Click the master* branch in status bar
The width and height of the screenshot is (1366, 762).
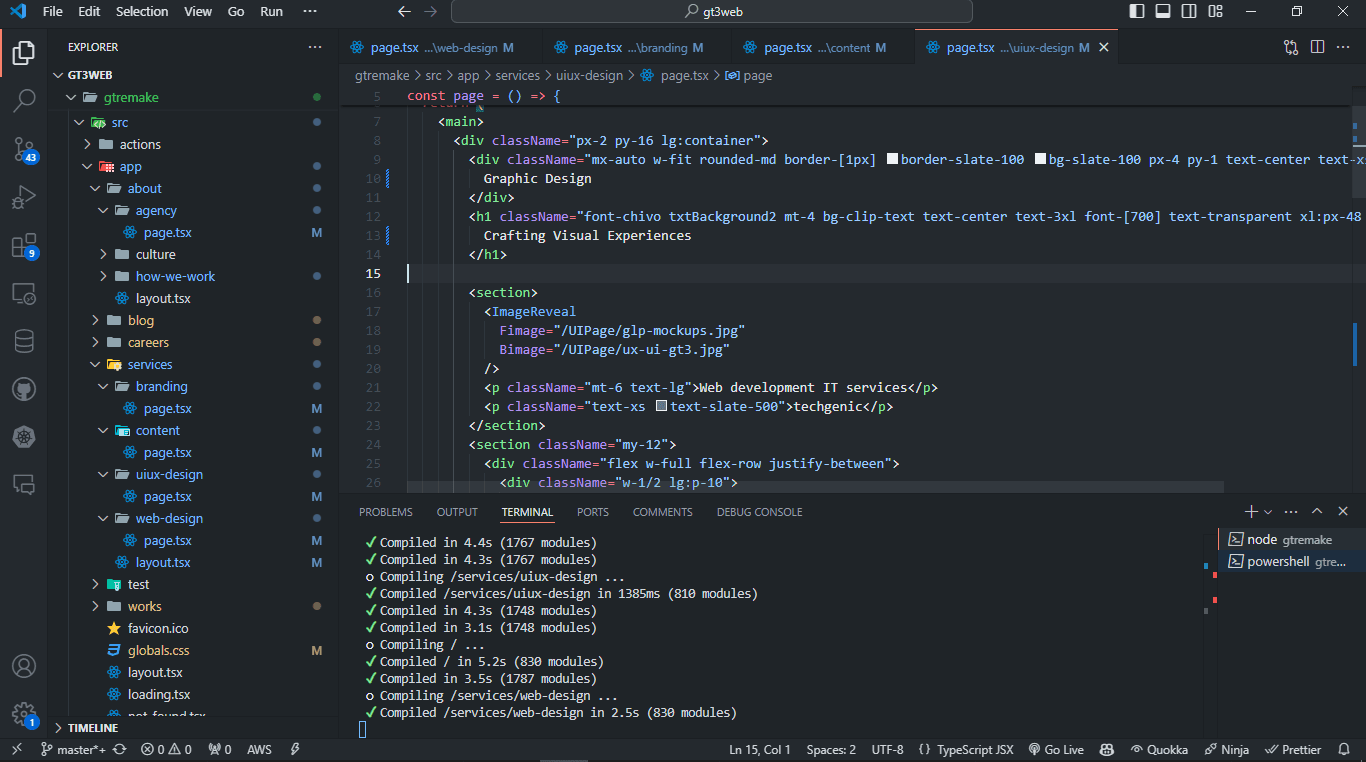tap(73, 749)
